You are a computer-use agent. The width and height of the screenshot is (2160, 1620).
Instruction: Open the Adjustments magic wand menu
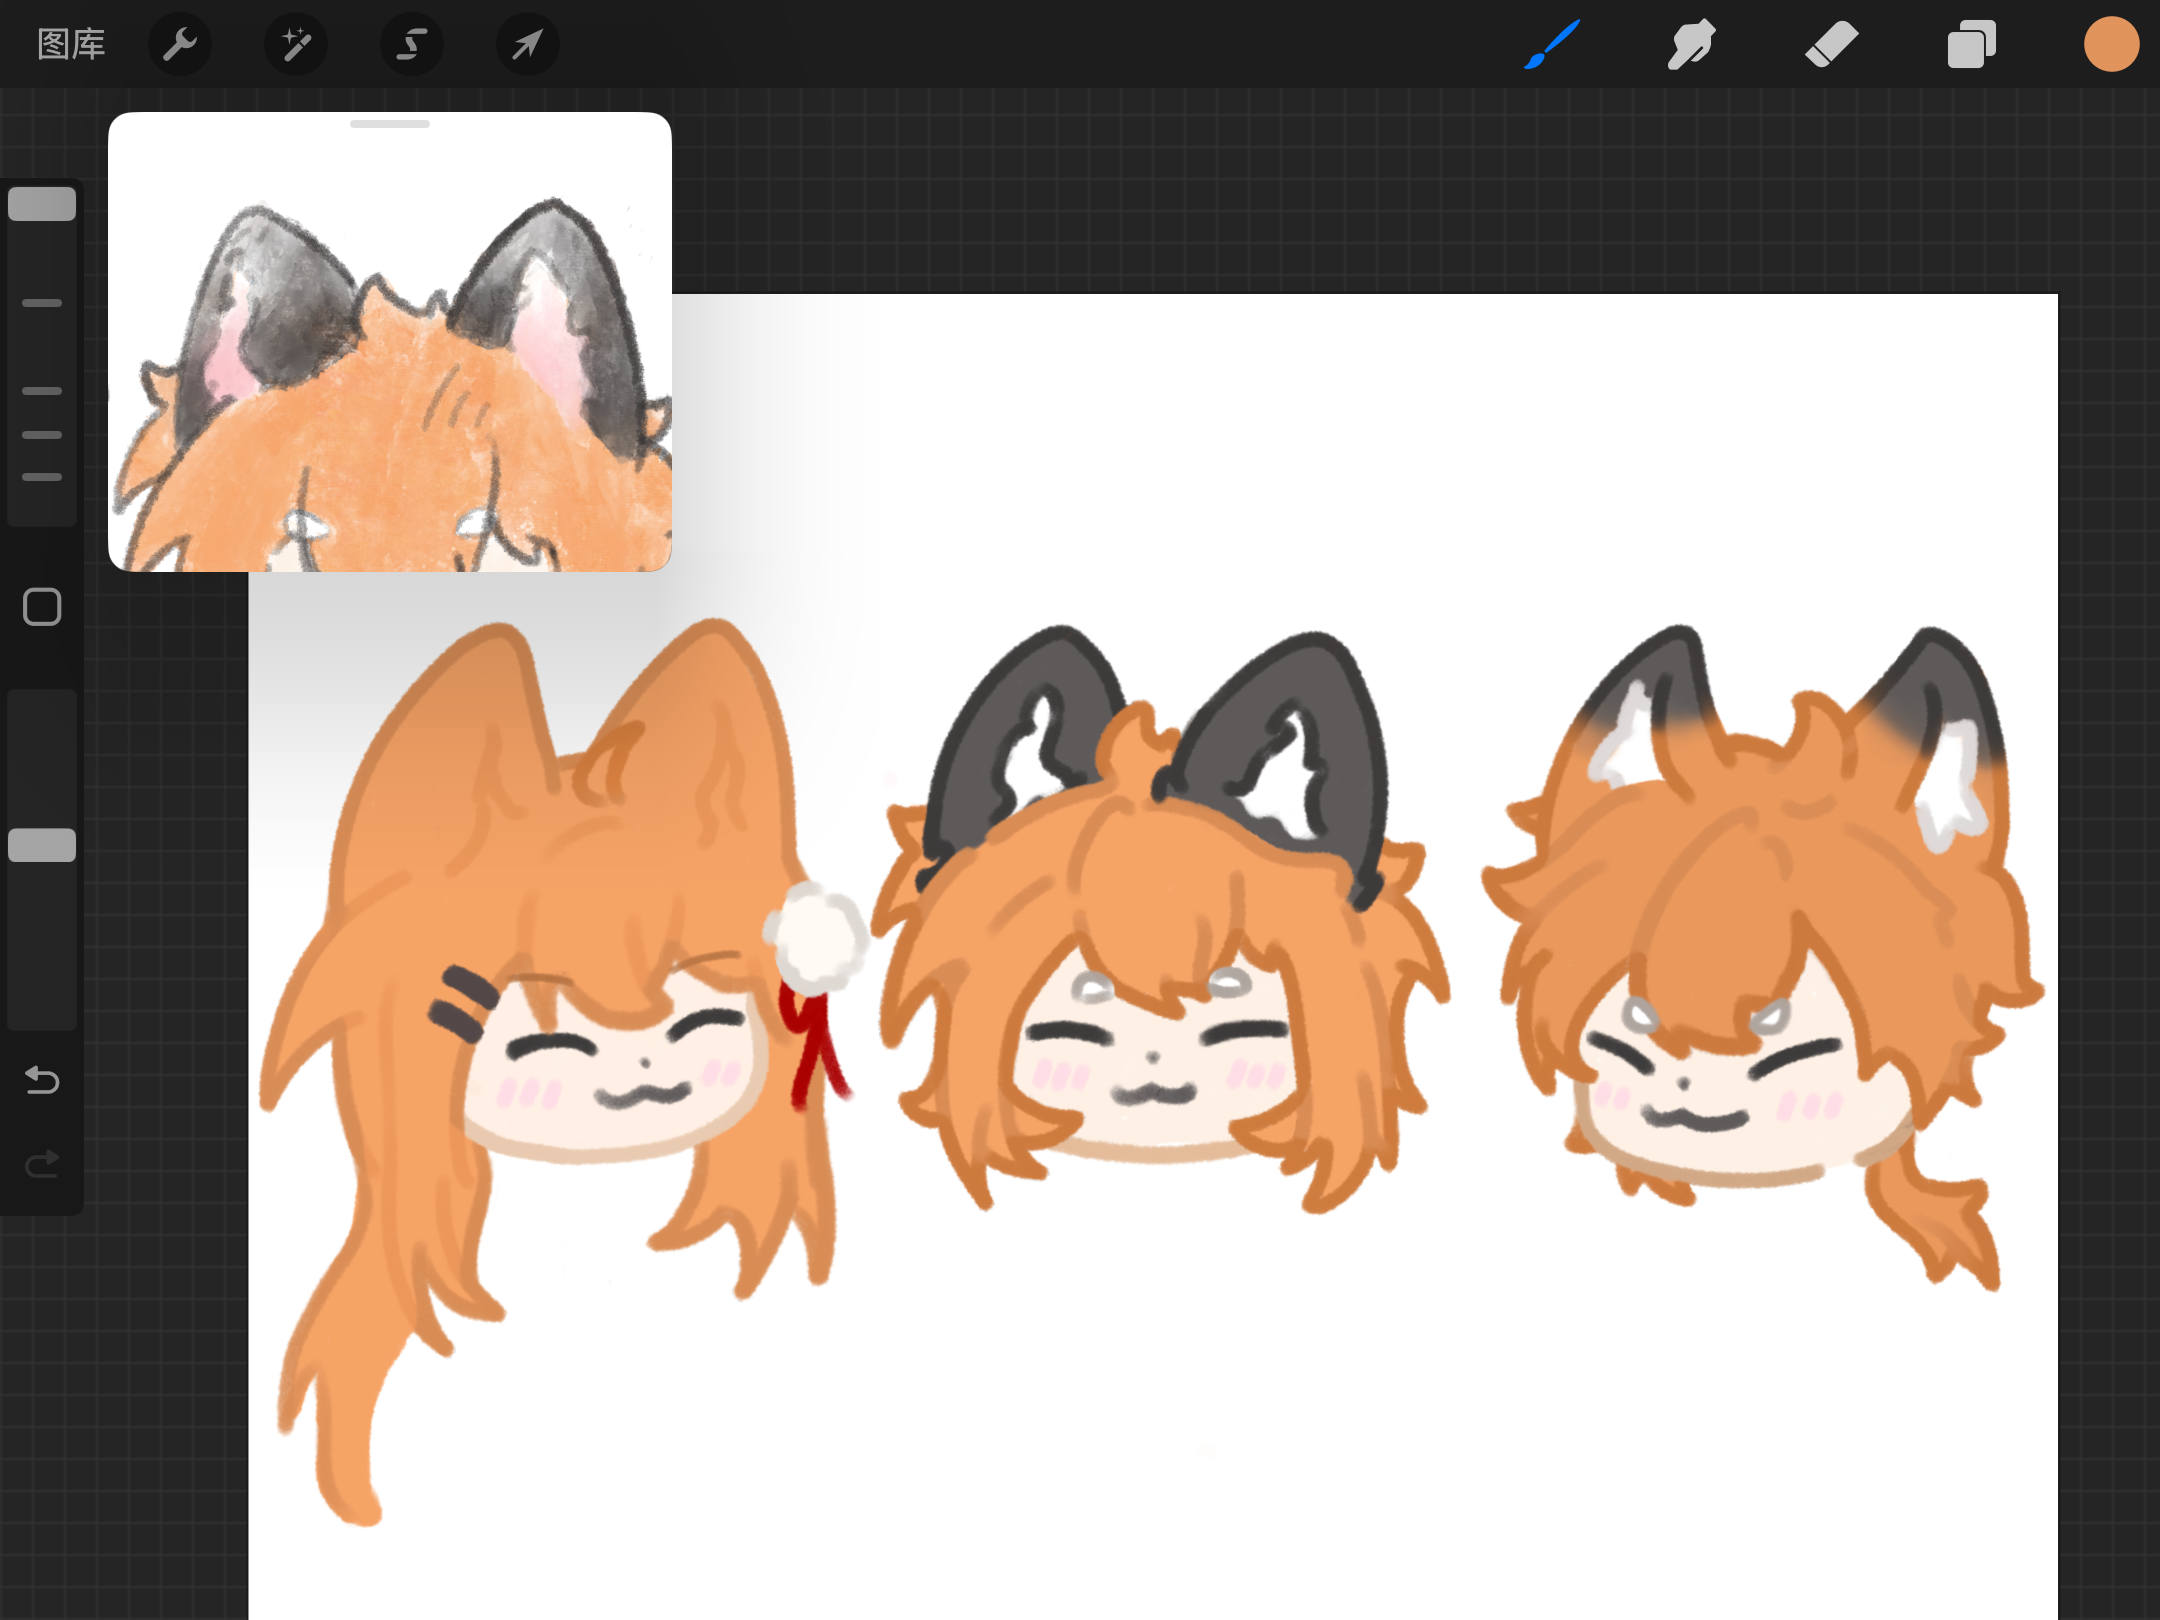(296, 44)
